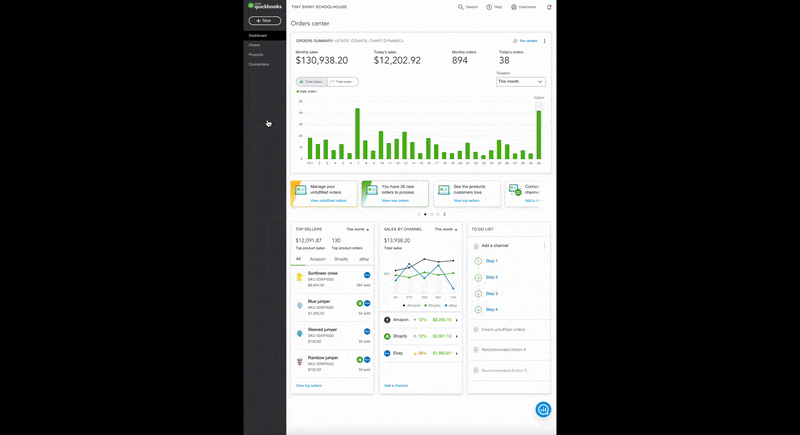The width and height of the screenshot is (800, 435).
Task: Click eBay badge on Sunflower onsie row
Action: tap(367, 275)
